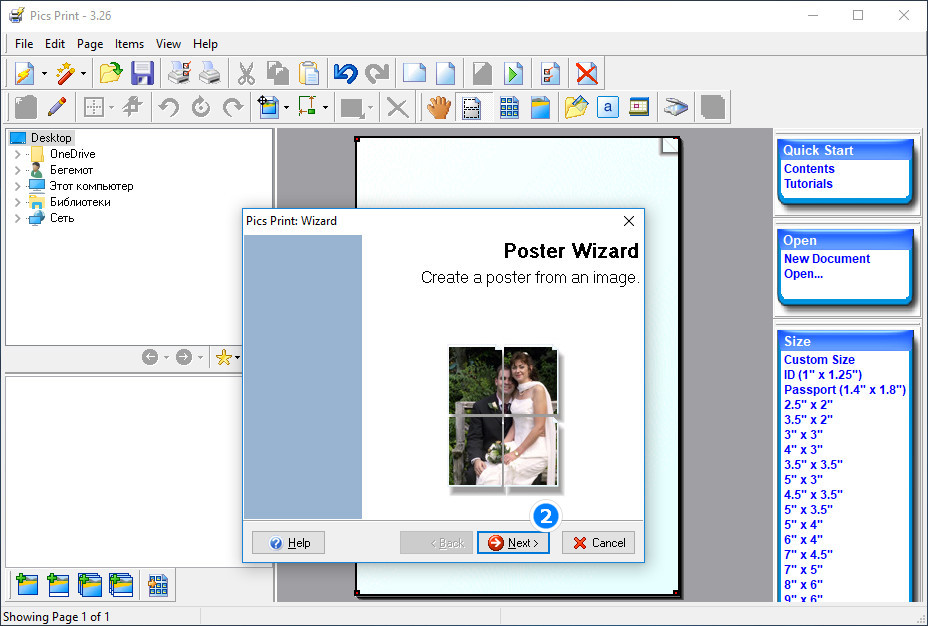Open the Tutorials link in Quick Start
928x626 pixels.
point(808,184)
